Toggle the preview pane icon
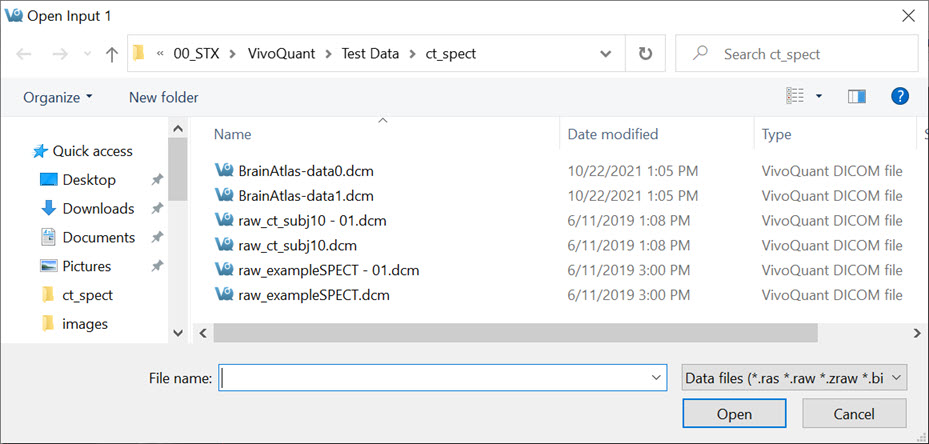929x444 pixels. [x=856, y=97]
